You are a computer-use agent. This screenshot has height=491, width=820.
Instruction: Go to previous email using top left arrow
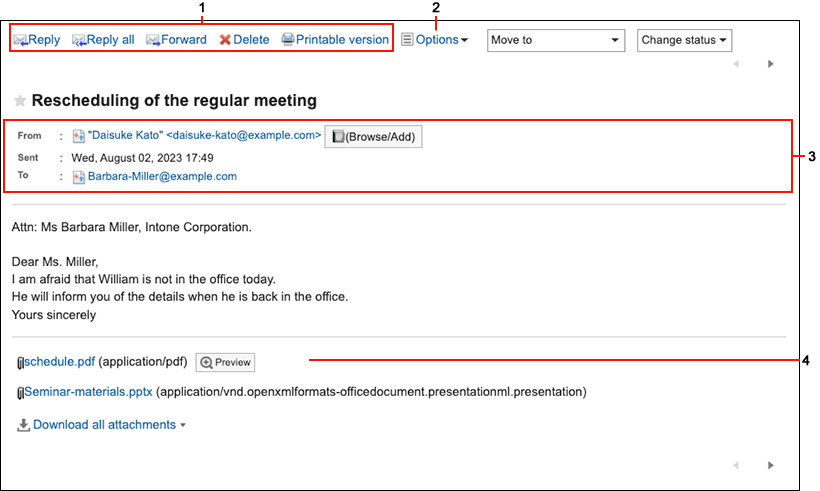[736, 64]
